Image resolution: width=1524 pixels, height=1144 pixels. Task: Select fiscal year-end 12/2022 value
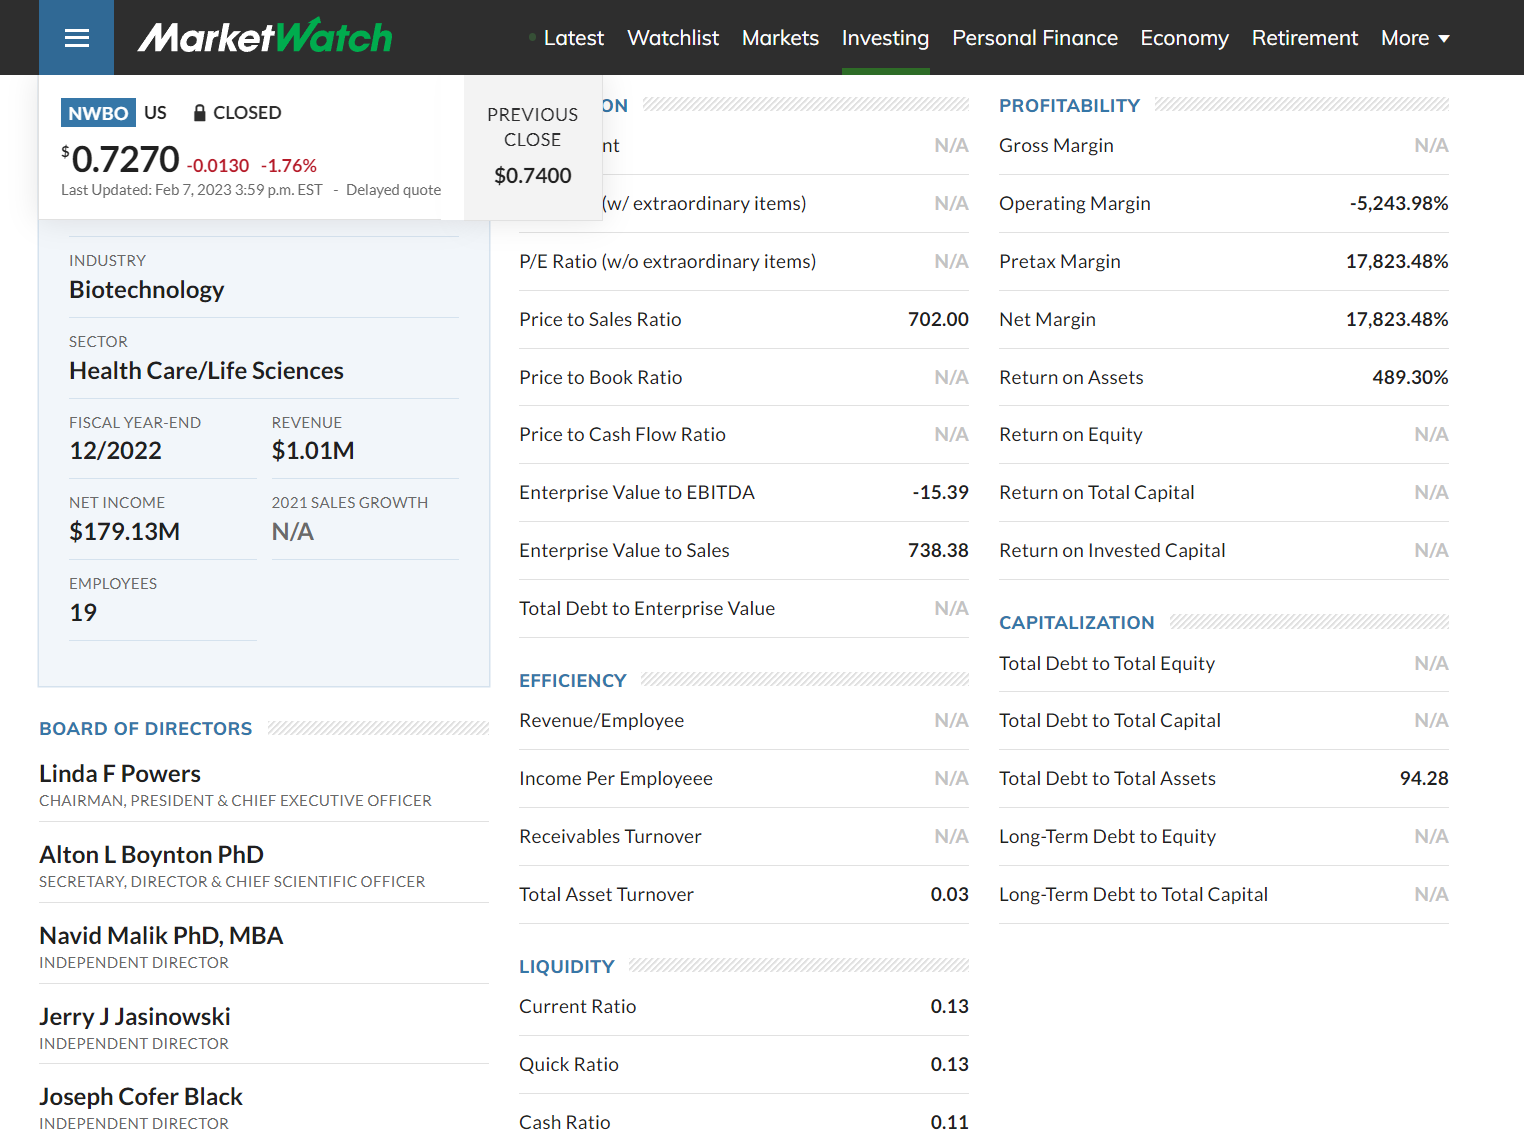tap(115, 451)
